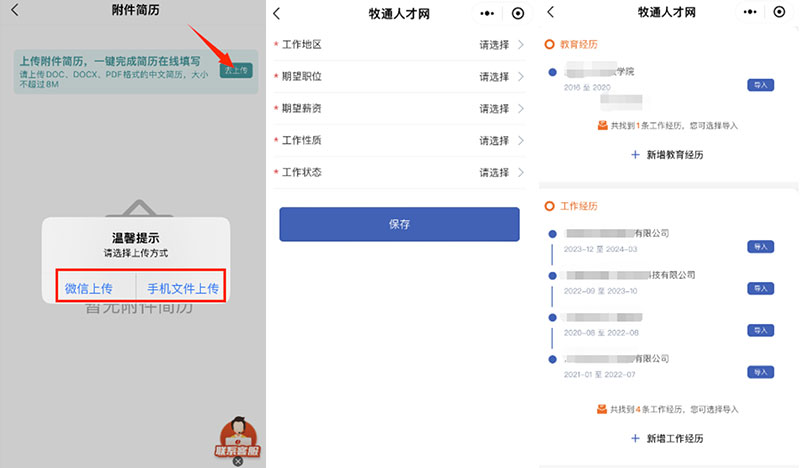Click the 联系客服 customer service avatar icon
The image size is (800, 468).
[237, 436]
